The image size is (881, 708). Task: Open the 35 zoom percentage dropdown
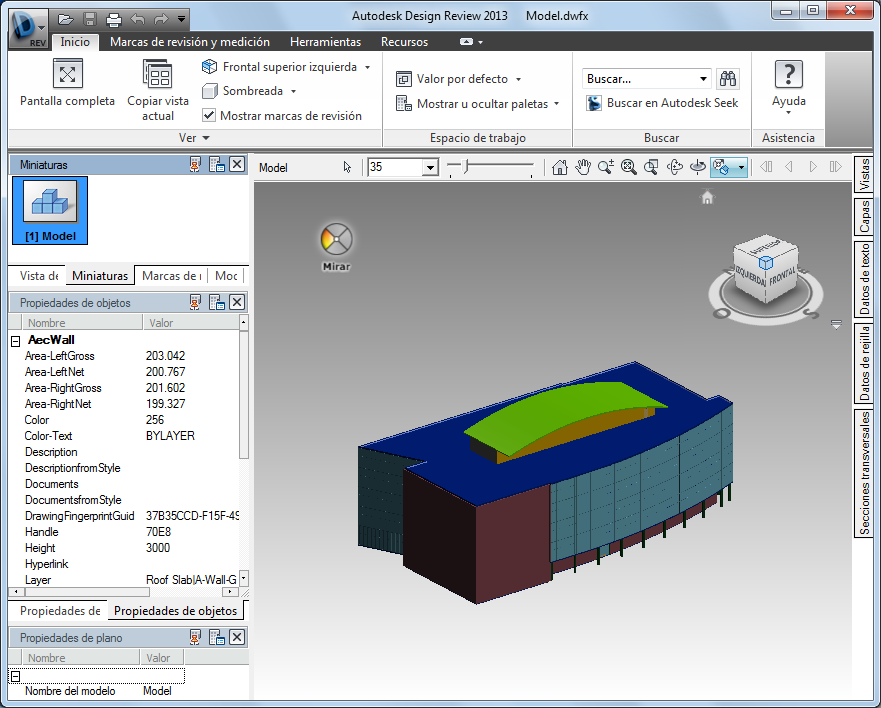pyautogui.click(x=431, y=167)
